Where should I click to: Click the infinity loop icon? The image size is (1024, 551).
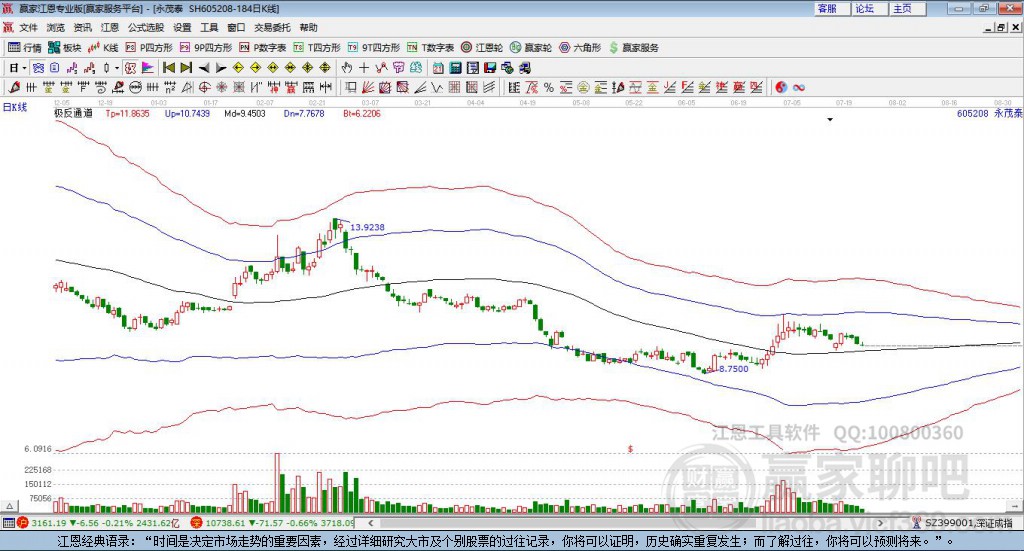click(799, 87)
